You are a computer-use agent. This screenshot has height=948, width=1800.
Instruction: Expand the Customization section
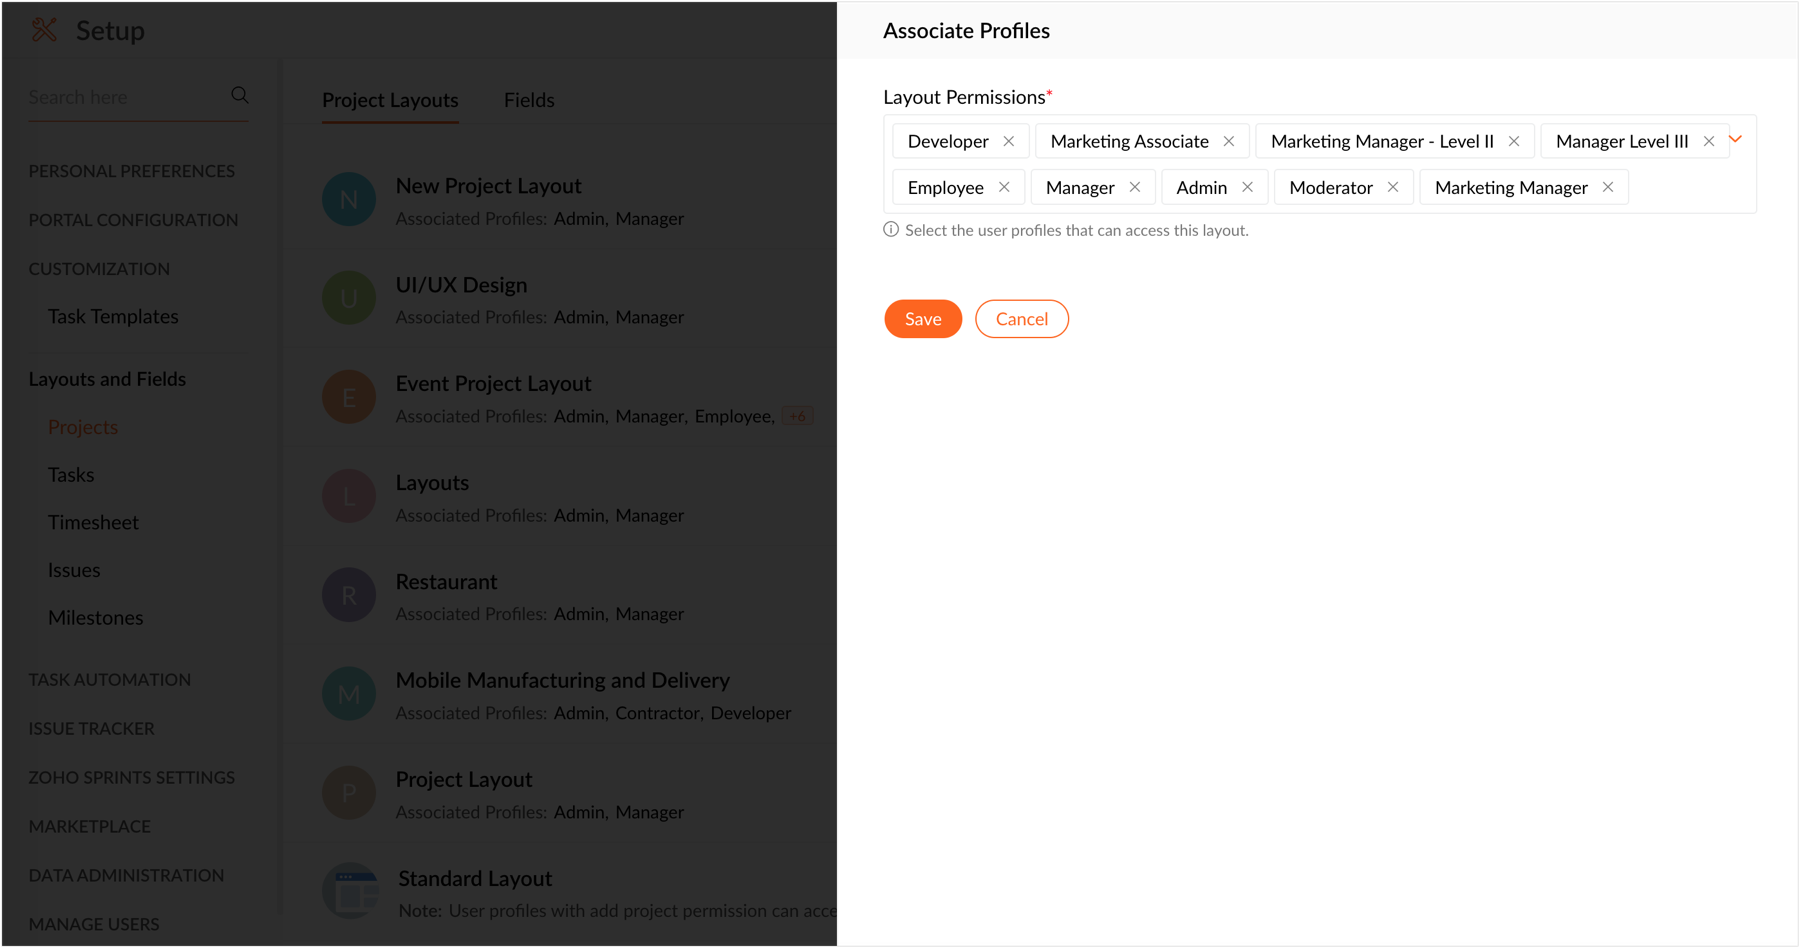click(99, 269)
